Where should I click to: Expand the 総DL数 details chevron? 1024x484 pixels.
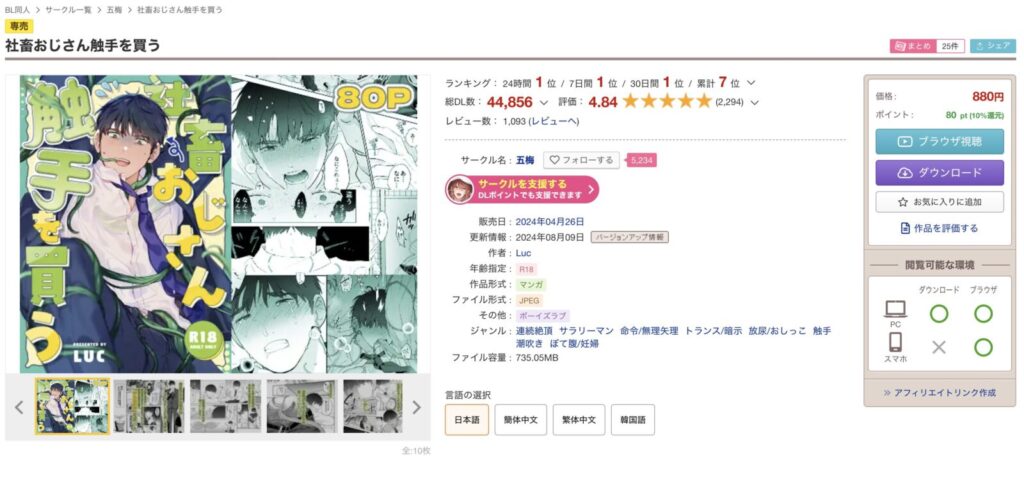coord(543,103)
